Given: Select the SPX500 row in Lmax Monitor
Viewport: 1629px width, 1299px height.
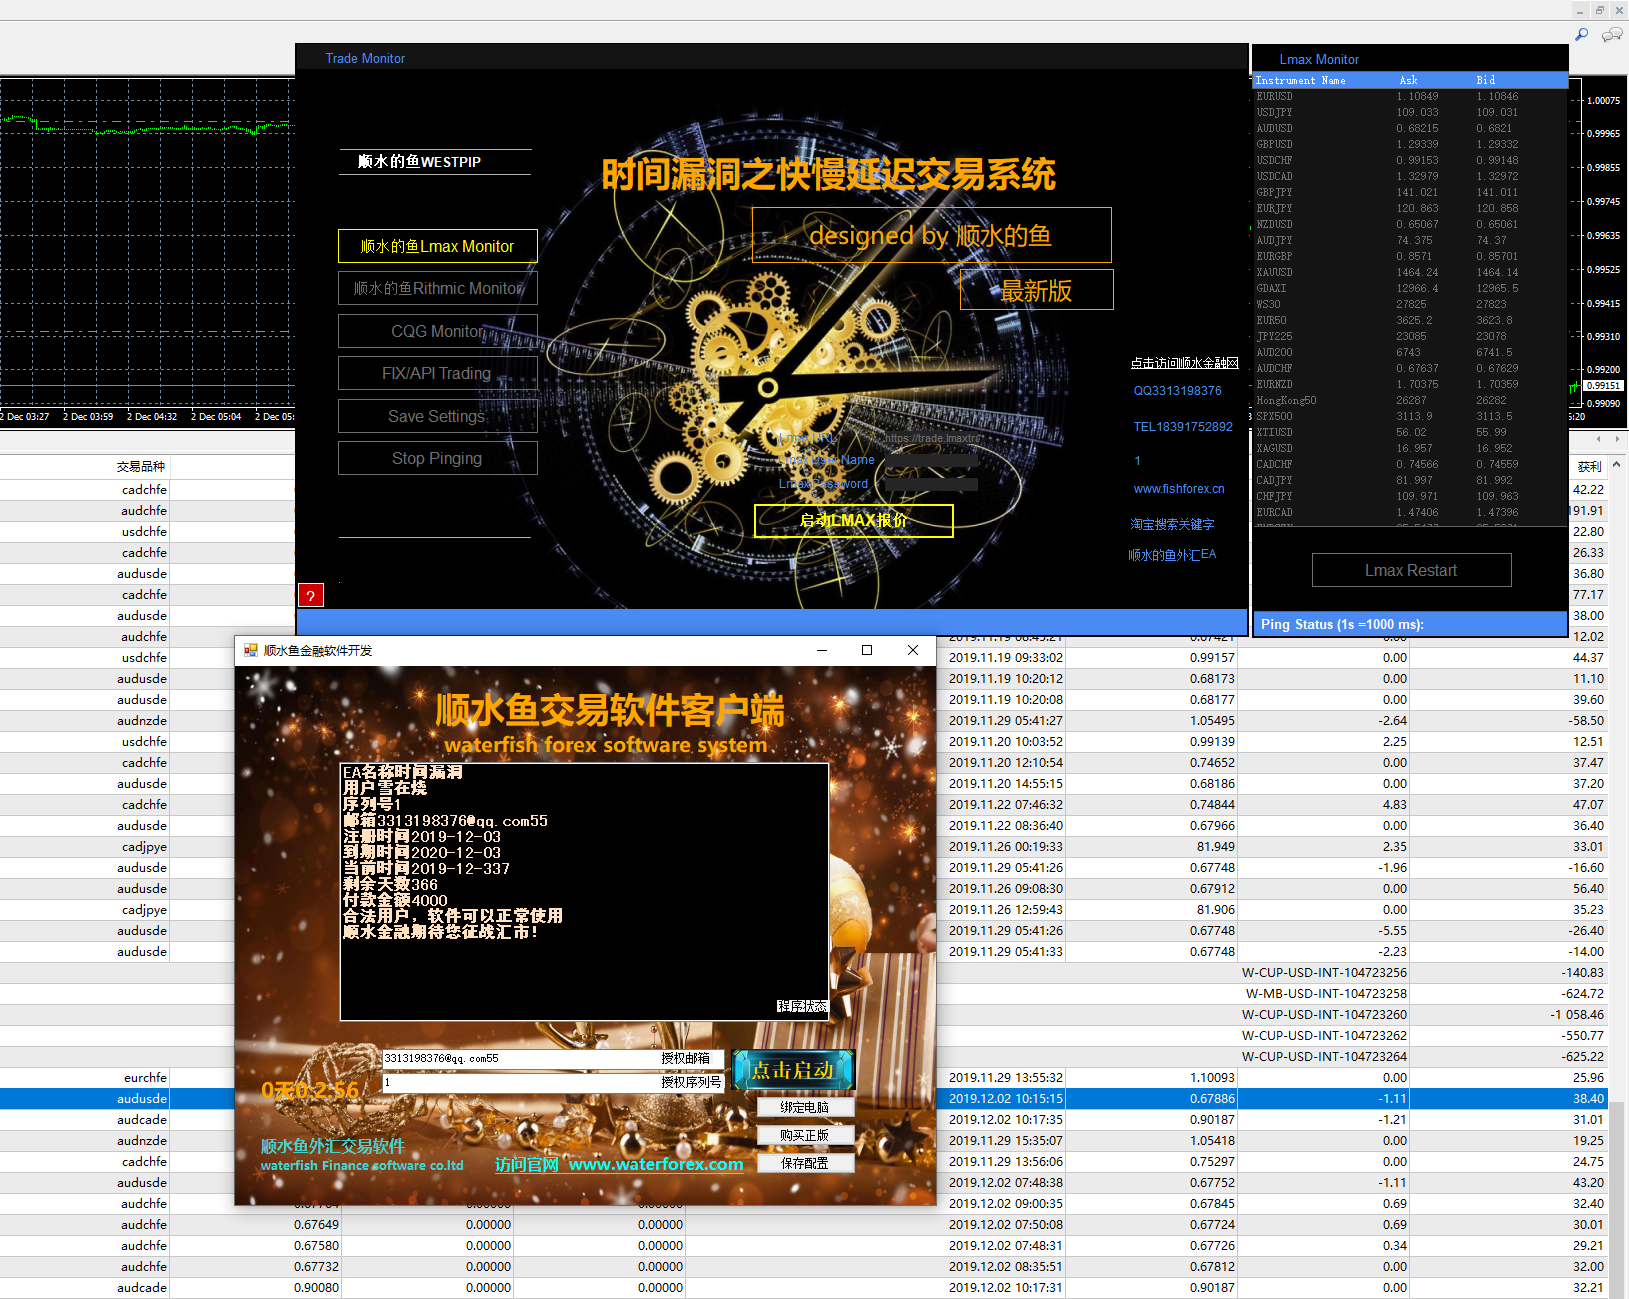Looking at the screenshot, I should coord(1410,416).
